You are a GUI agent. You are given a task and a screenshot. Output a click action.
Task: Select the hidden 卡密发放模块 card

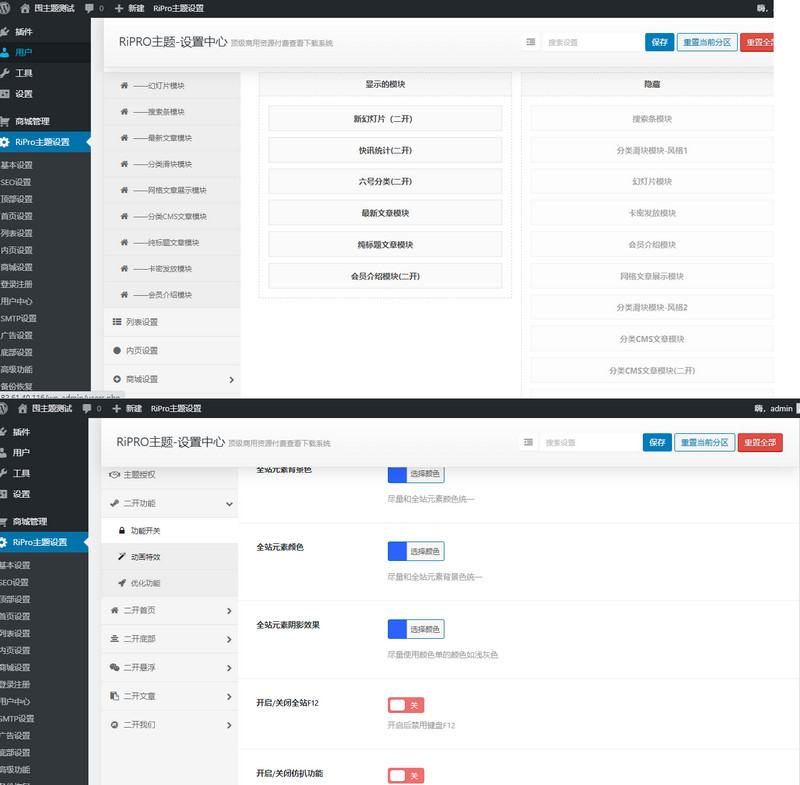[652, 213]
